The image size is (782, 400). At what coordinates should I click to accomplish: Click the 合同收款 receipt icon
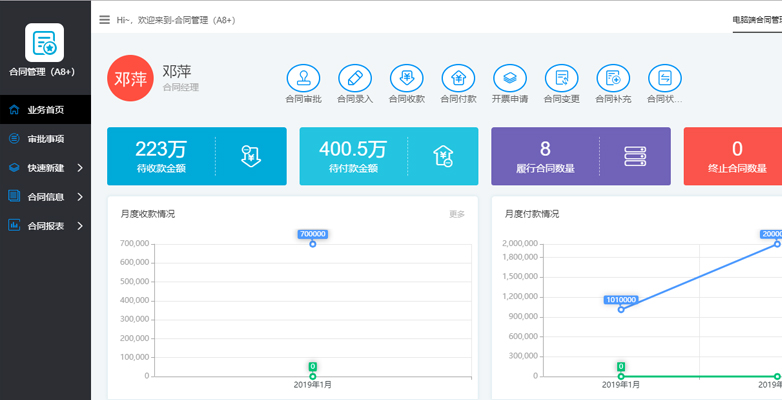pos(407,78)
